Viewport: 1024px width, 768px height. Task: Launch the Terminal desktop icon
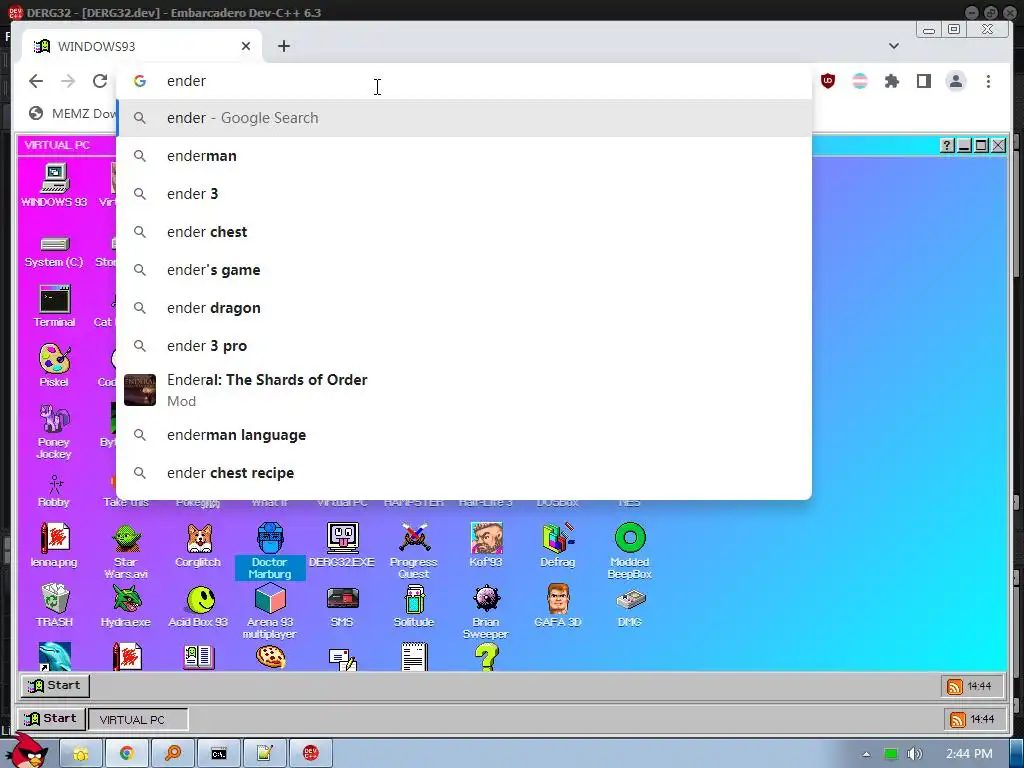pyautogui.click(x=54, y=306)
